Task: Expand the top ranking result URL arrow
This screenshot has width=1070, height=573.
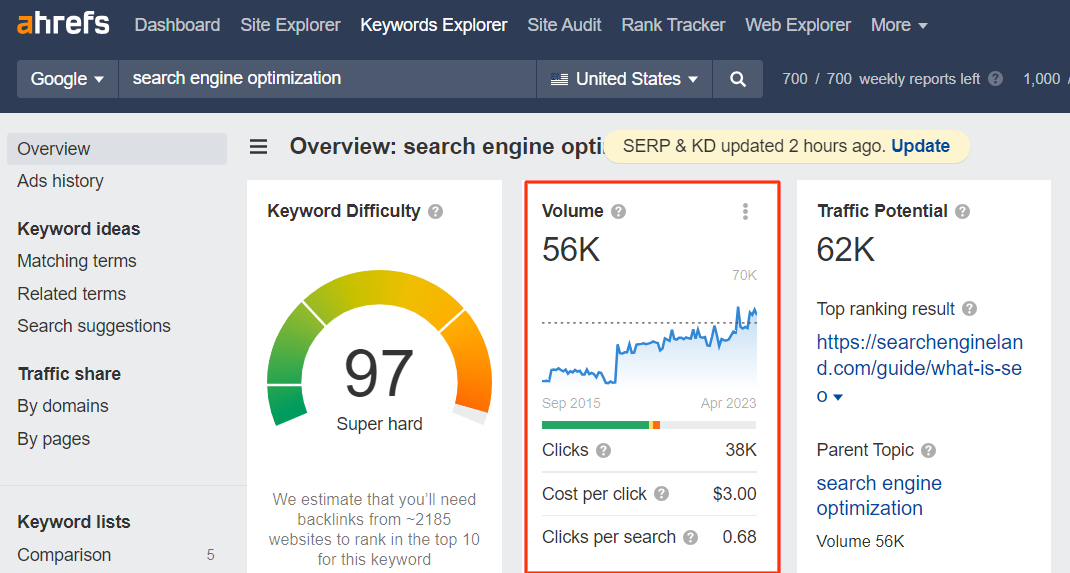Action: 838,397
